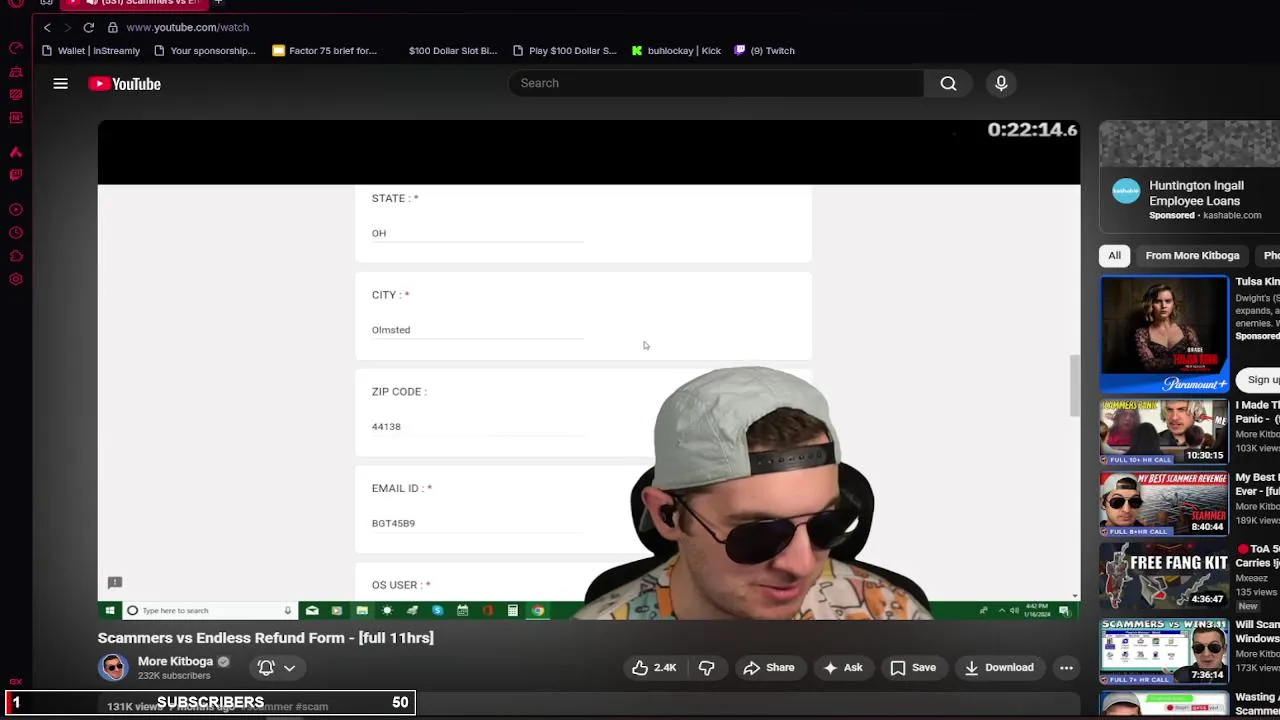Open the (9) Twitch bookmark
The image size is (1280, 720).
[765, 50]
